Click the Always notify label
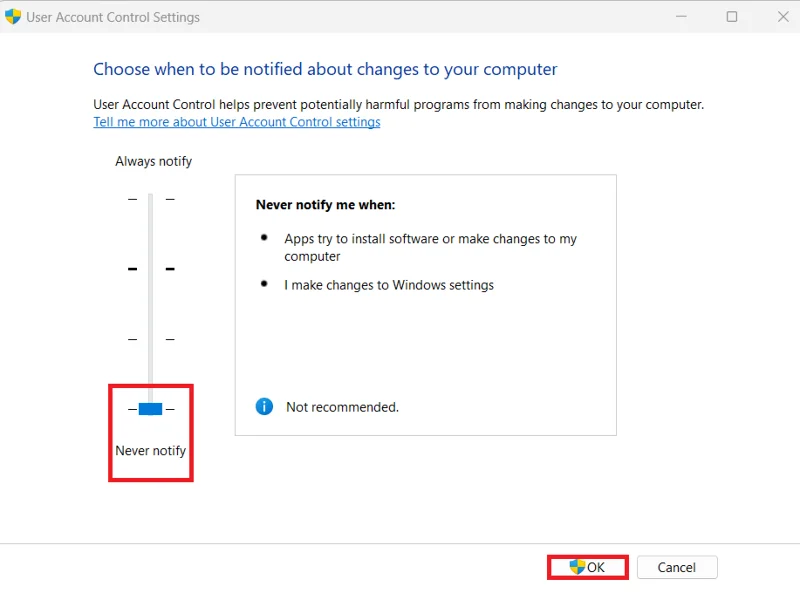 153,161
